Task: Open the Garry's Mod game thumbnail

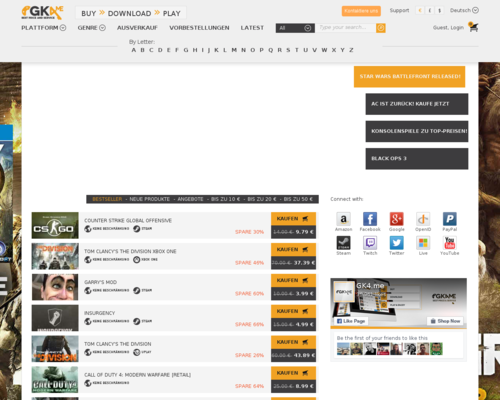Action: pos(55,287)
